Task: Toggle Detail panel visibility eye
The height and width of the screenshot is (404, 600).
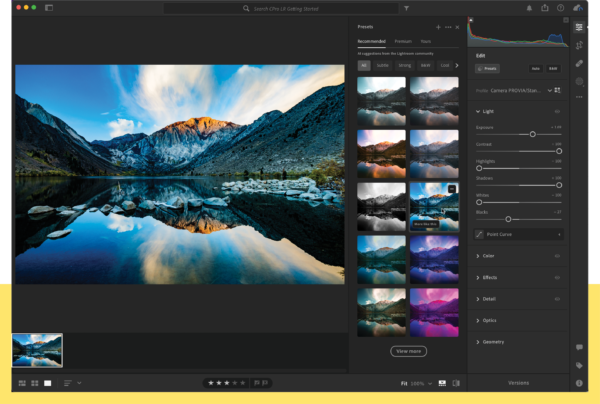Action: coord(558,299)
